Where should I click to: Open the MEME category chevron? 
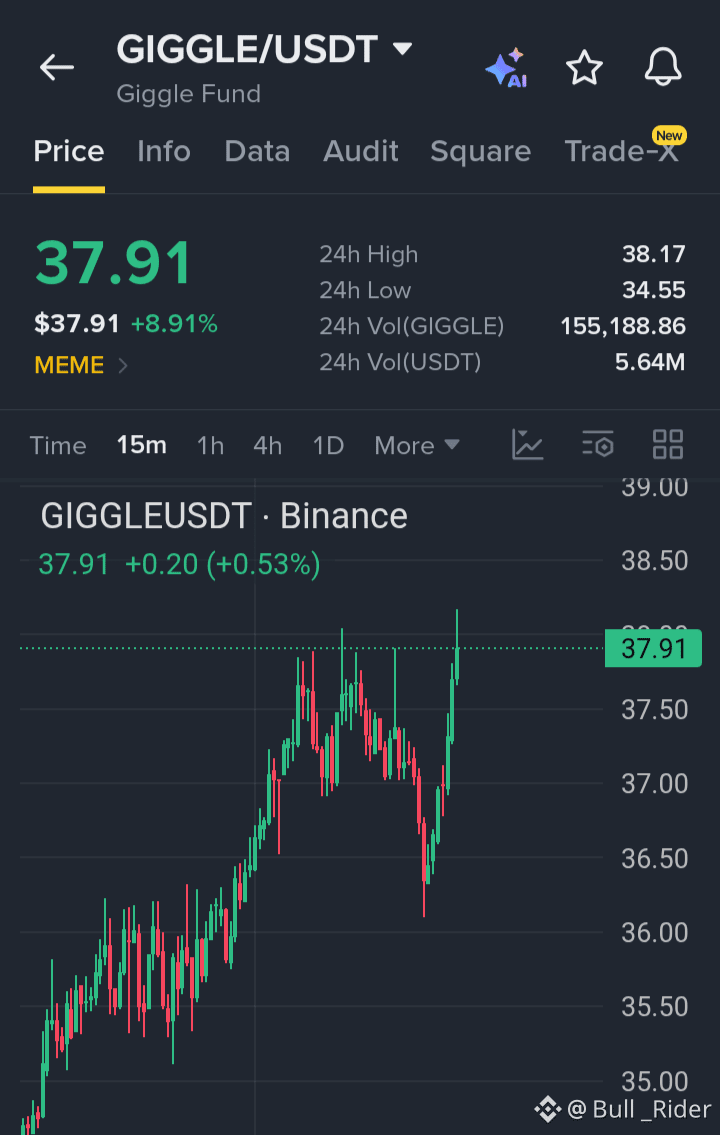pyautogui.click(x=123, y=366)
